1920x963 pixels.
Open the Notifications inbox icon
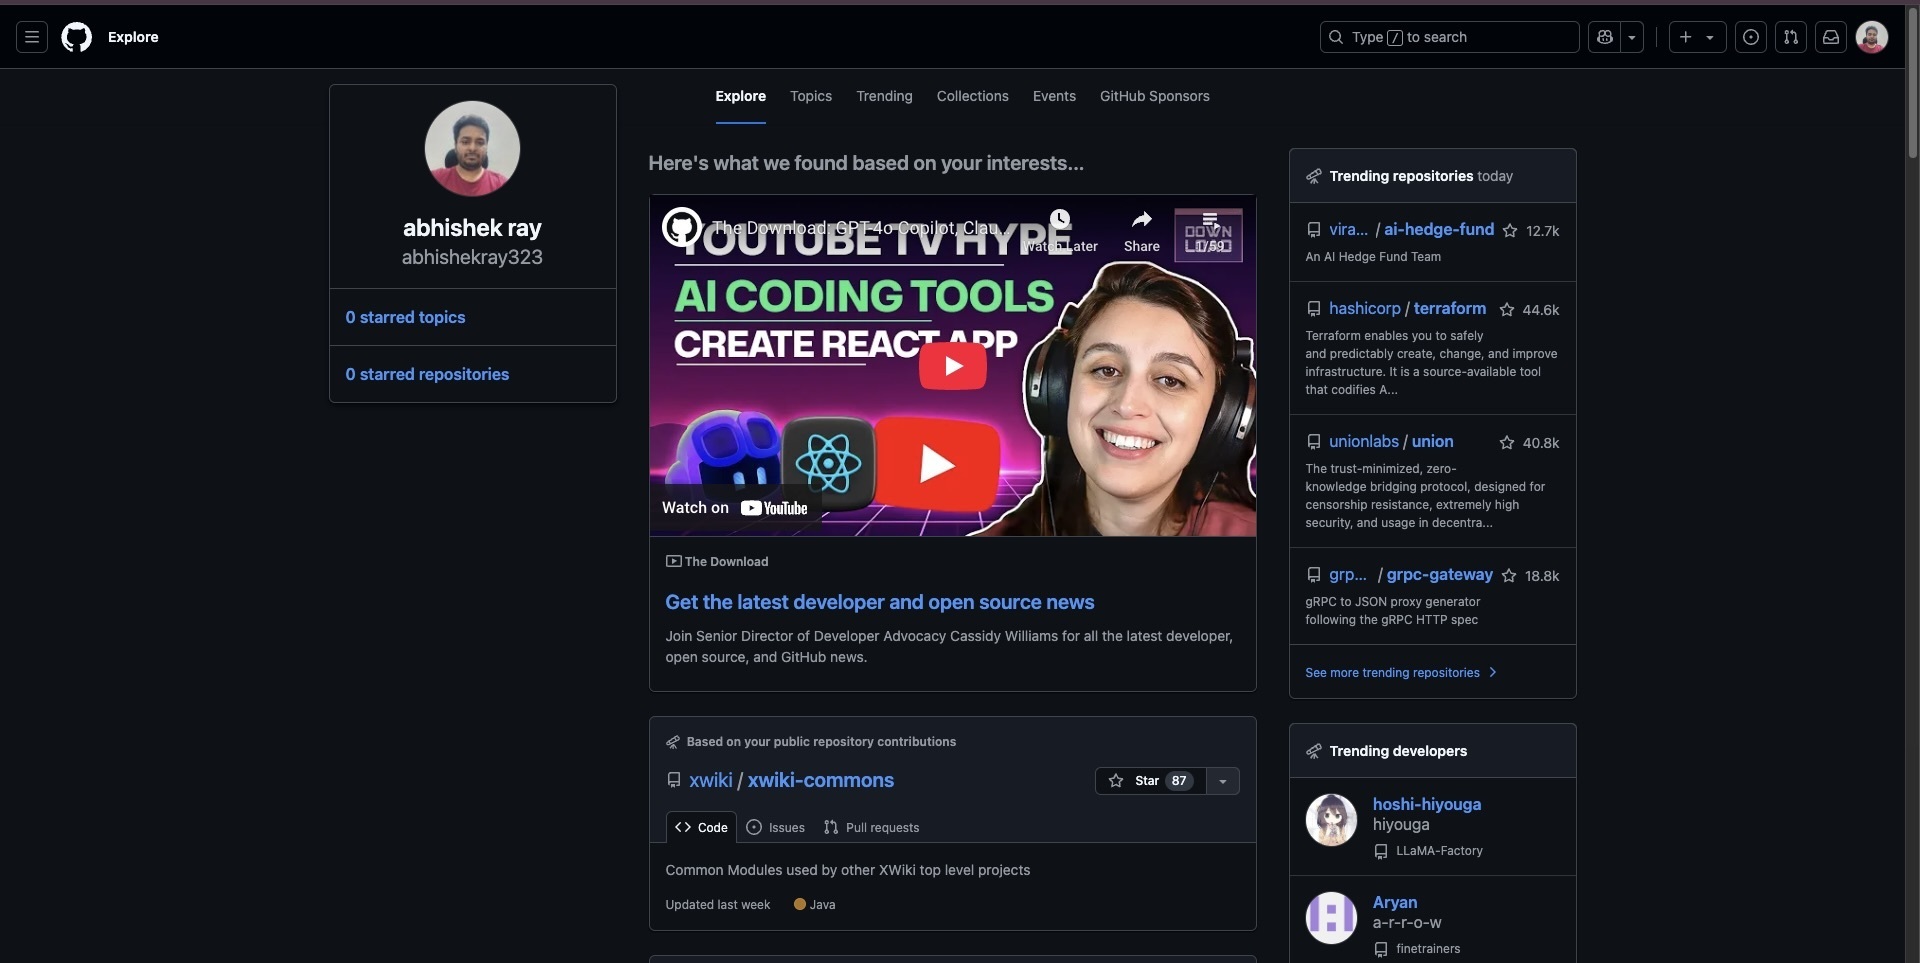click(x=1831, y=37)
